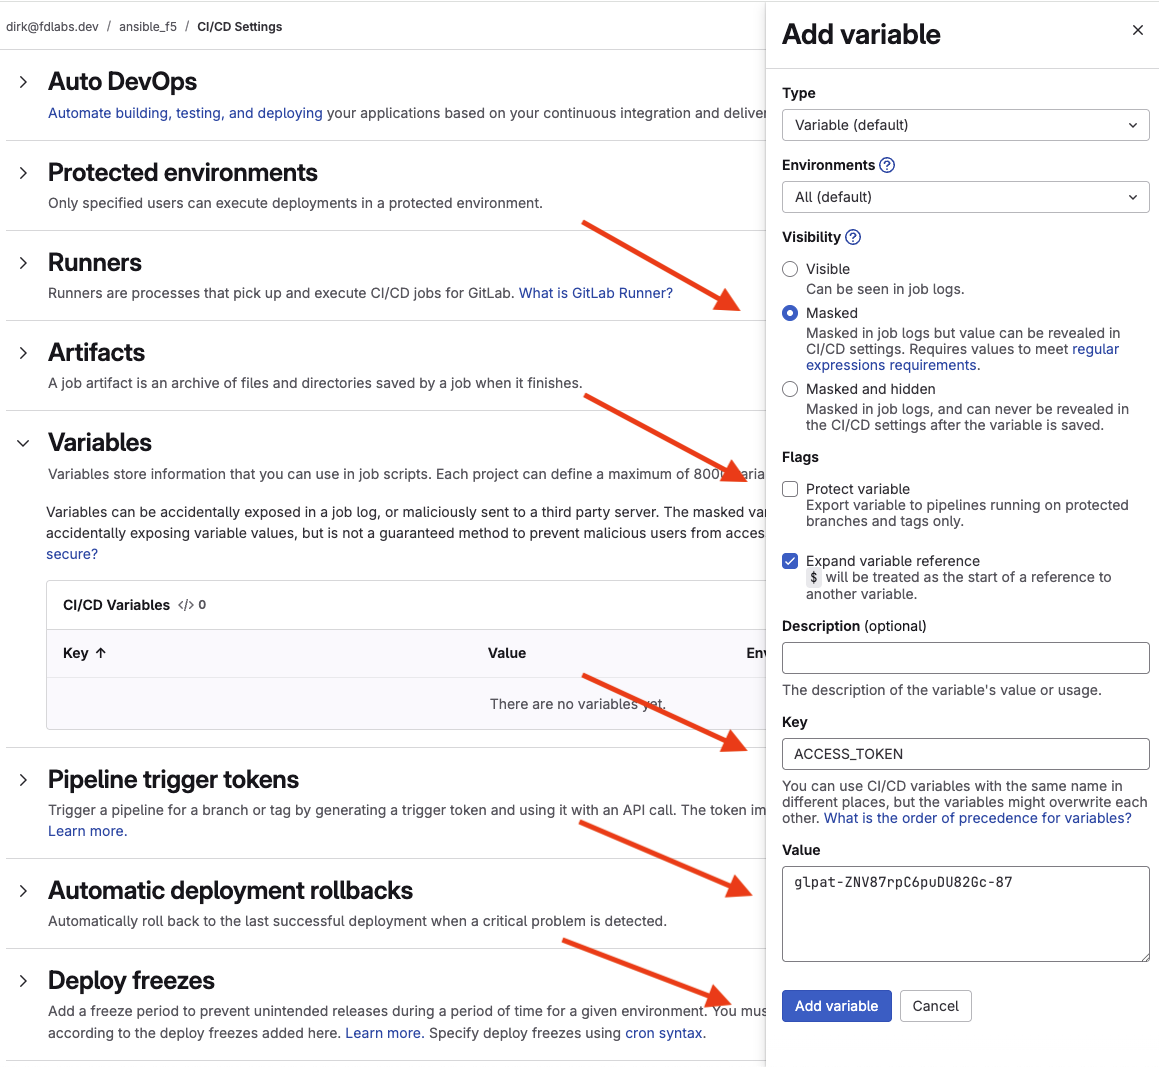
Task: Open the Type dropdown
Action: click(x=965, y=126)
